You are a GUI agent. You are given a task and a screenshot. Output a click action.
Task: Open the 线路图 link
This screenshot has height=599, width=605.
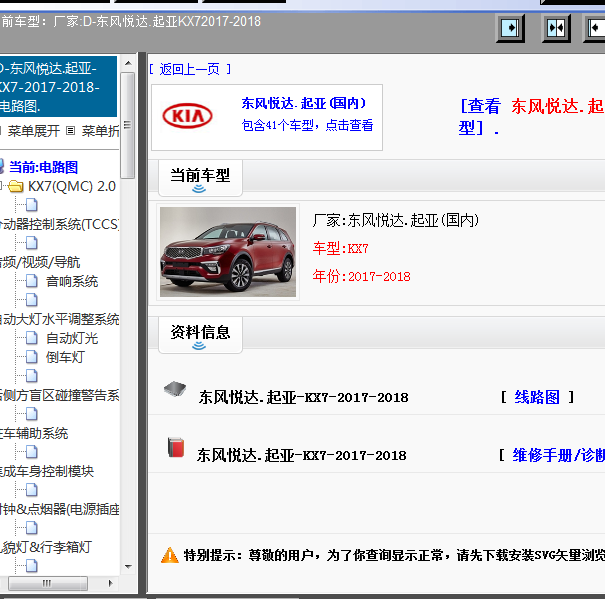[x=537, y=397]
